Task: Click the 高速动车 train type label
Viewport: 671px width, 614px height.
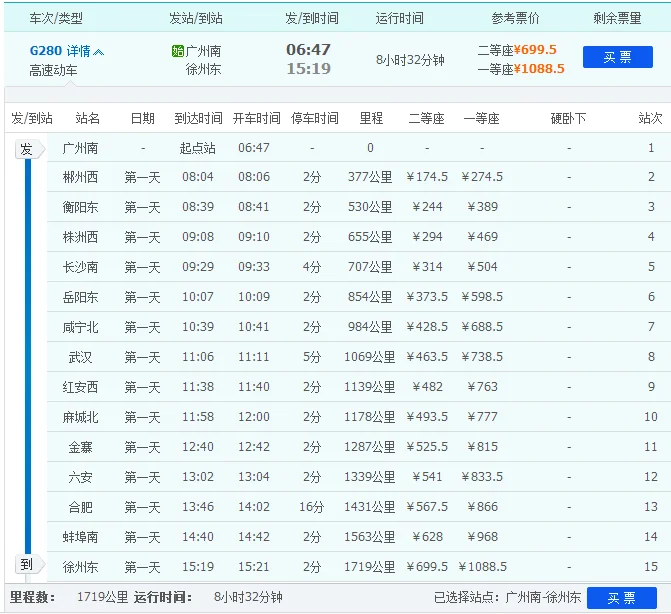Action: pyautogui.click(x=53, y=70)
